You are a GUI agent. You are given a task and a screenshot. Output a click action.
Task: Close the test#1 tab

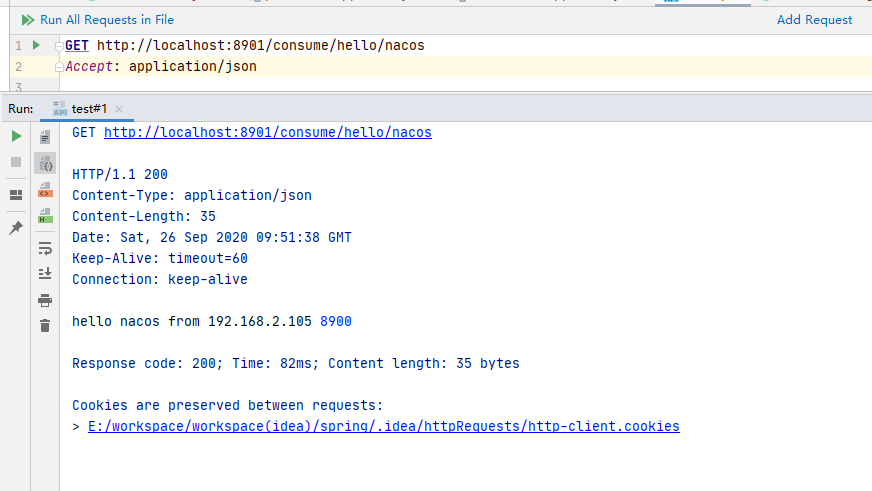(119, 109)
